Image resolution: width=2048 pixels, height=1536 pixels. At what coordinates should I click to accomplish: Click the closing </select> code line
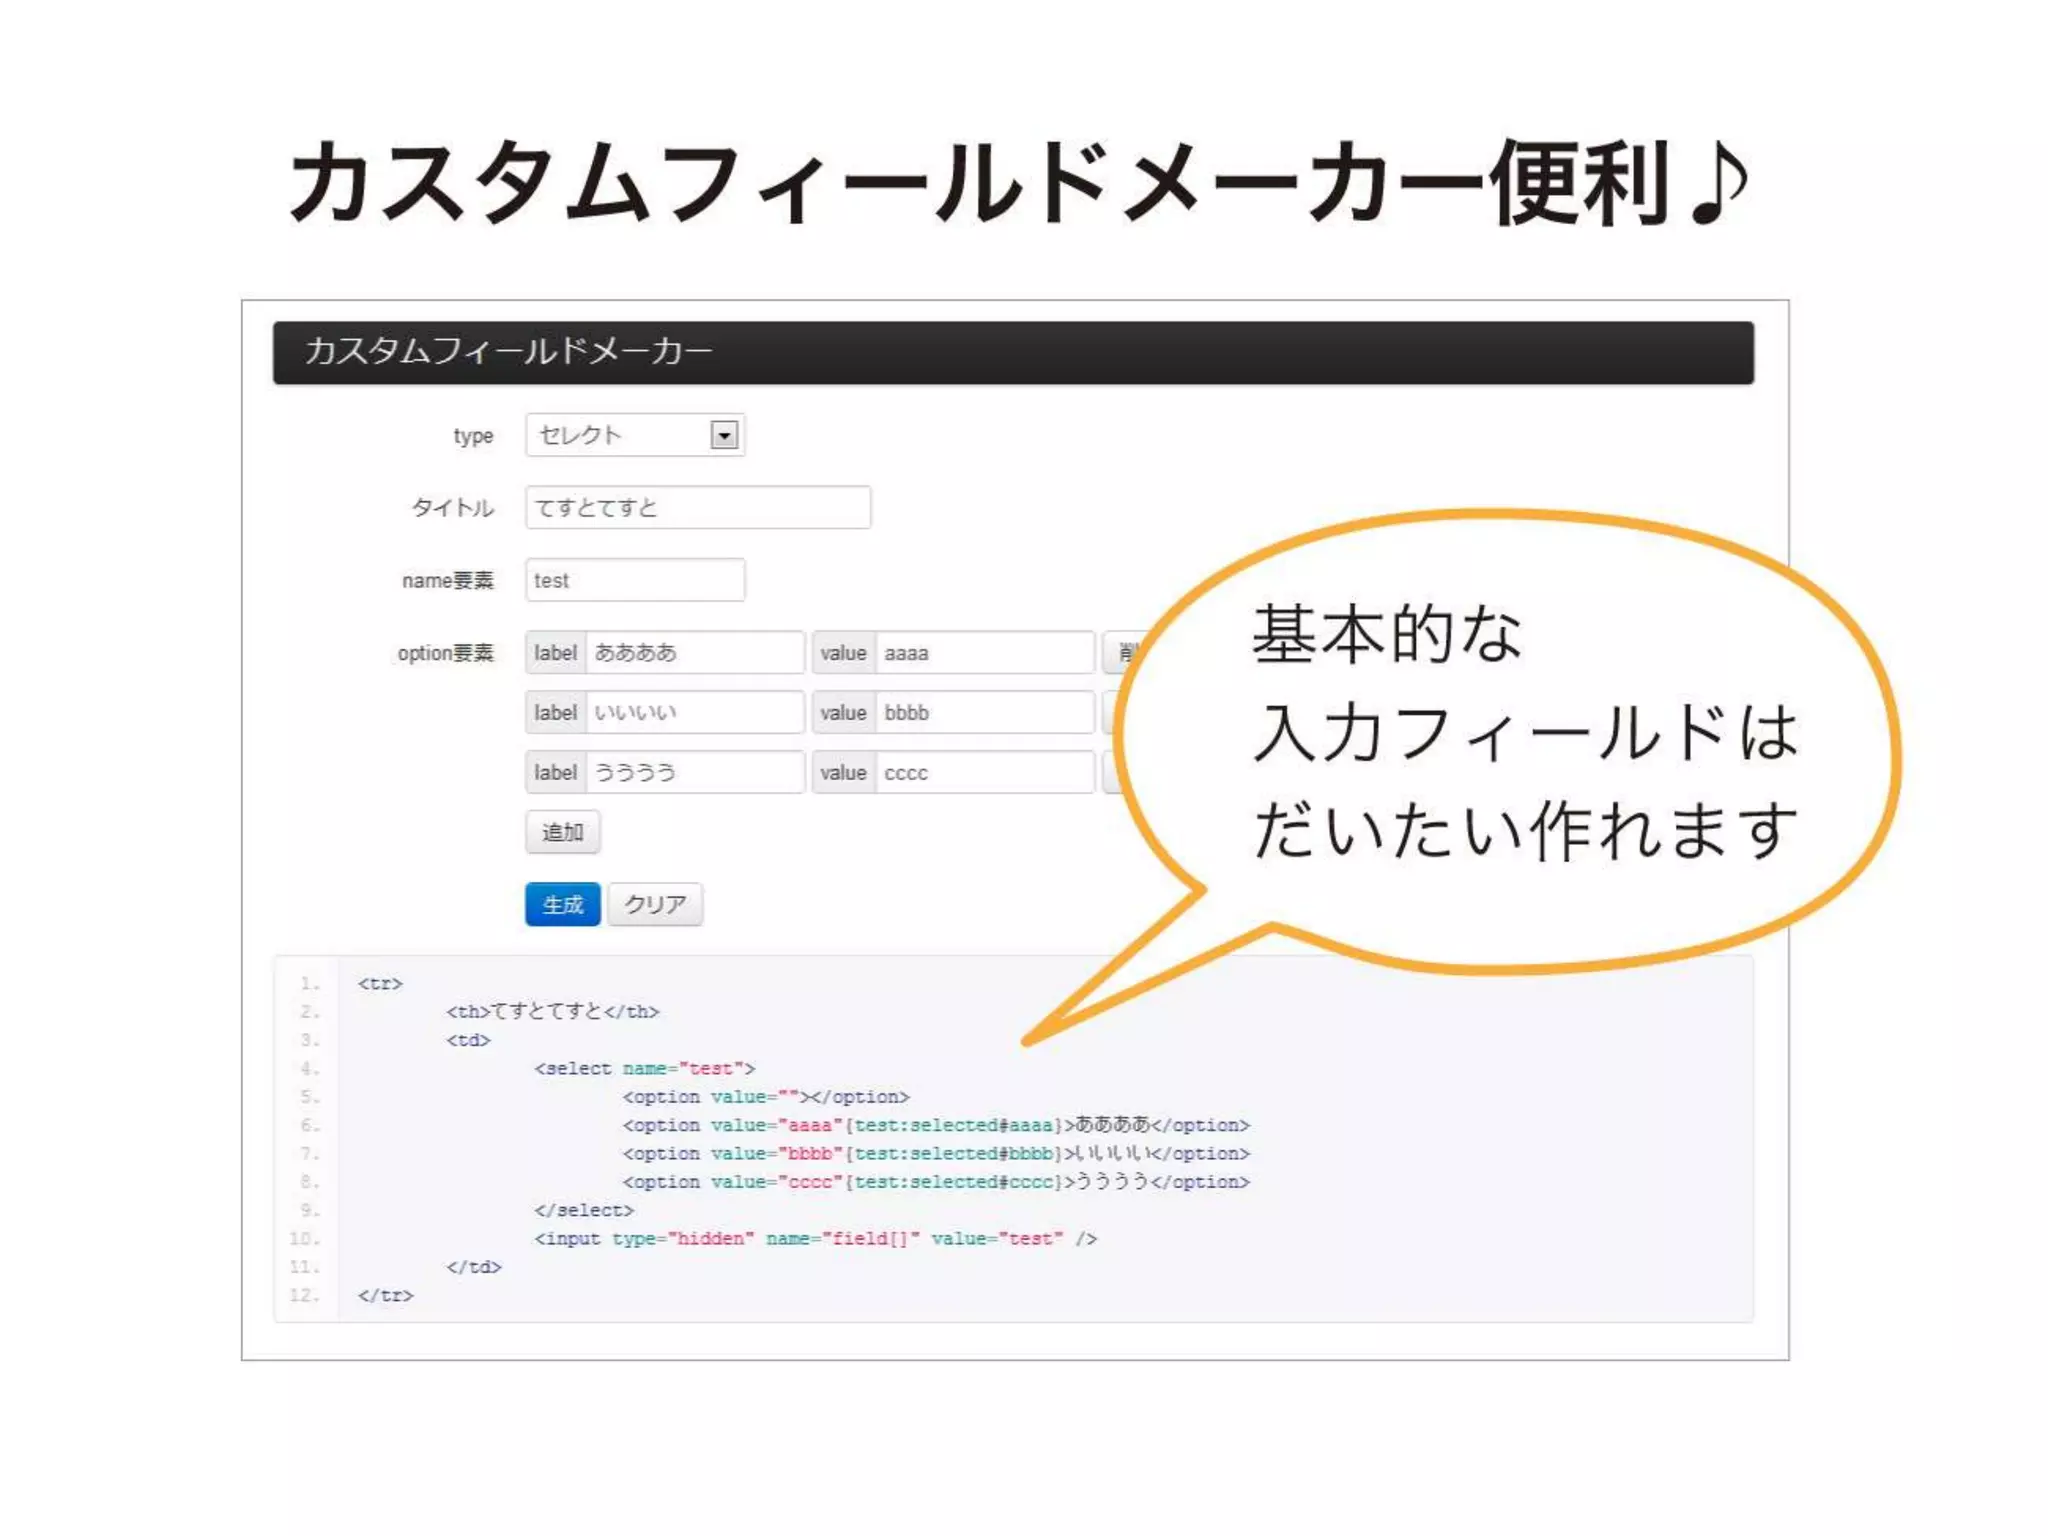click(584, 1210)
